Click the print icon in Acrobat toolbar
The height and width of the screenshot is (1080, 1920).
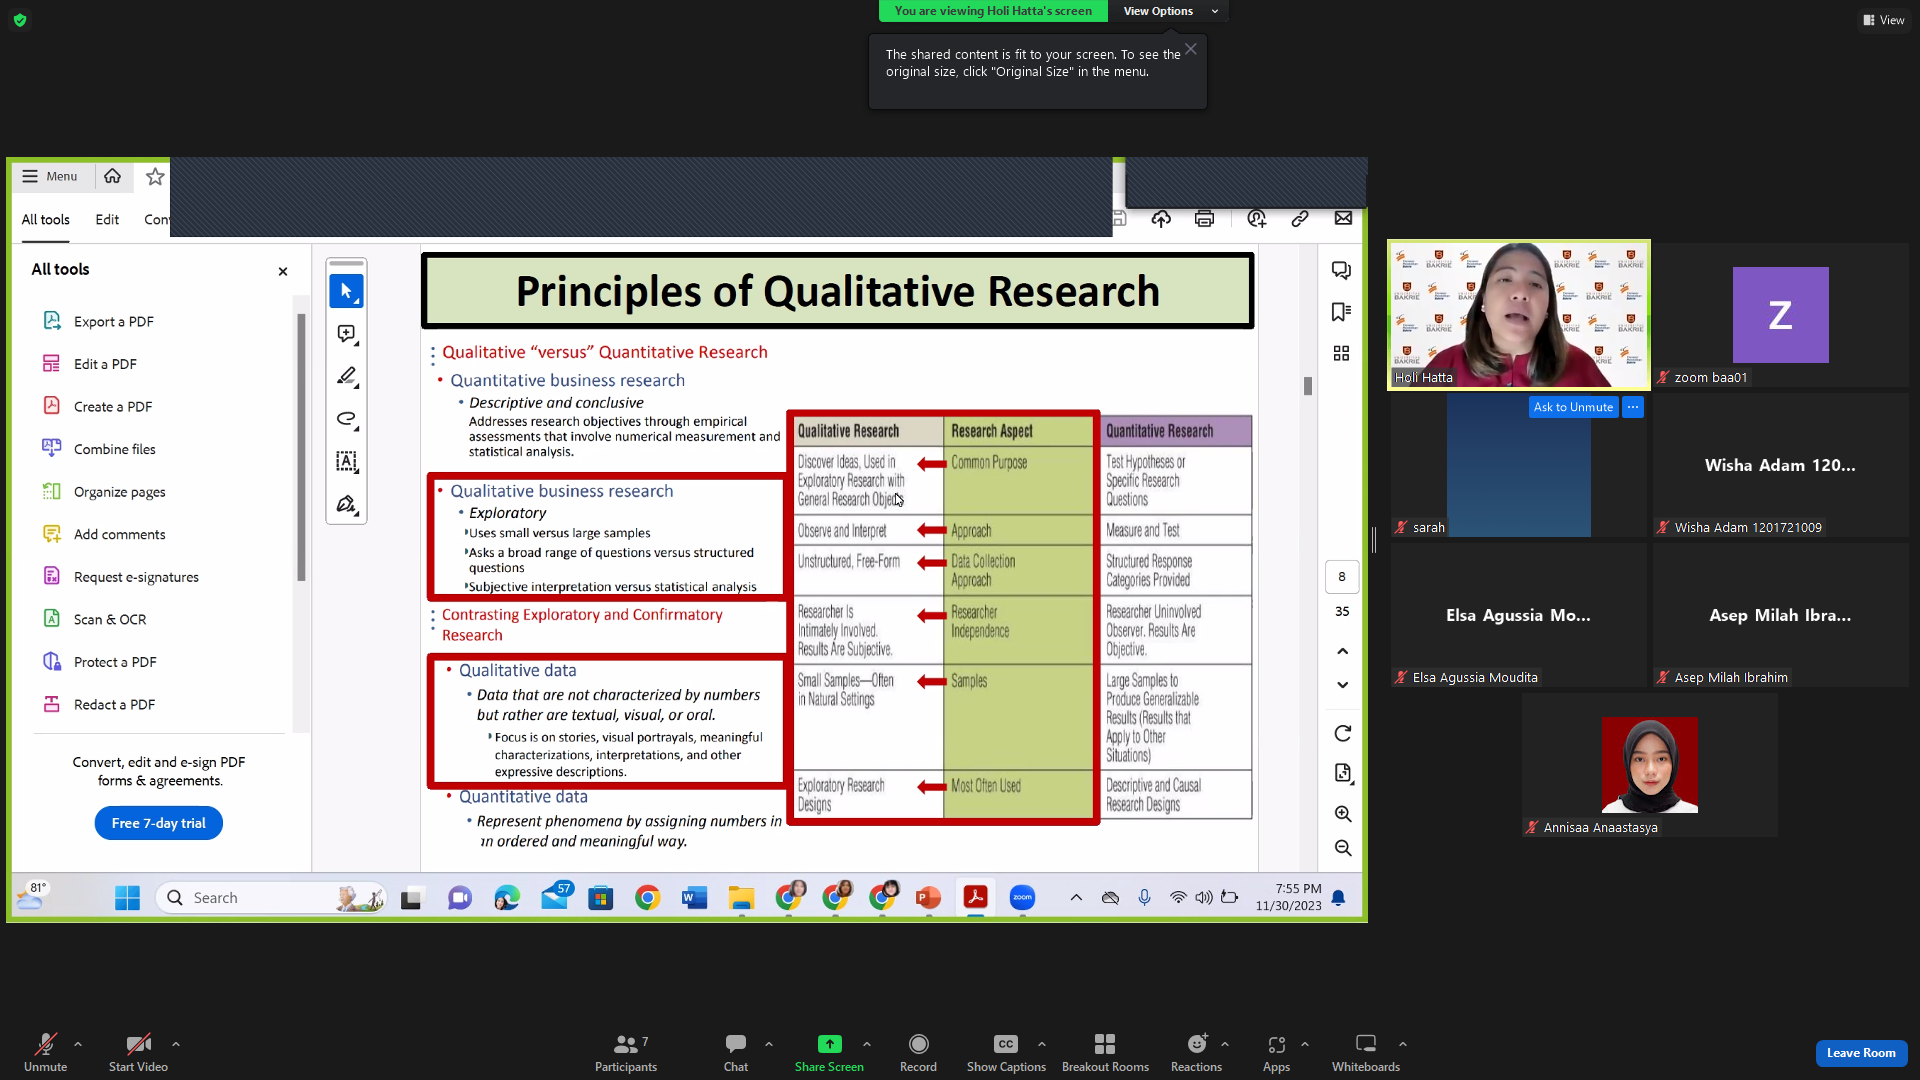(x=1204, y=218)
